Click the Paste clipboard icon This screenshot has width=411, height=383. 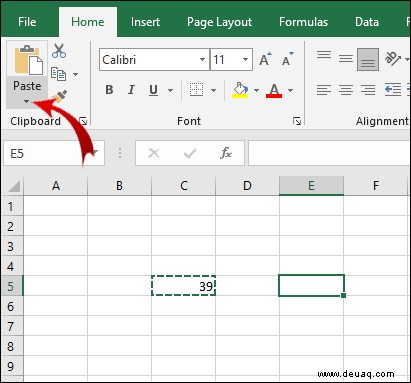coord(28,60)
